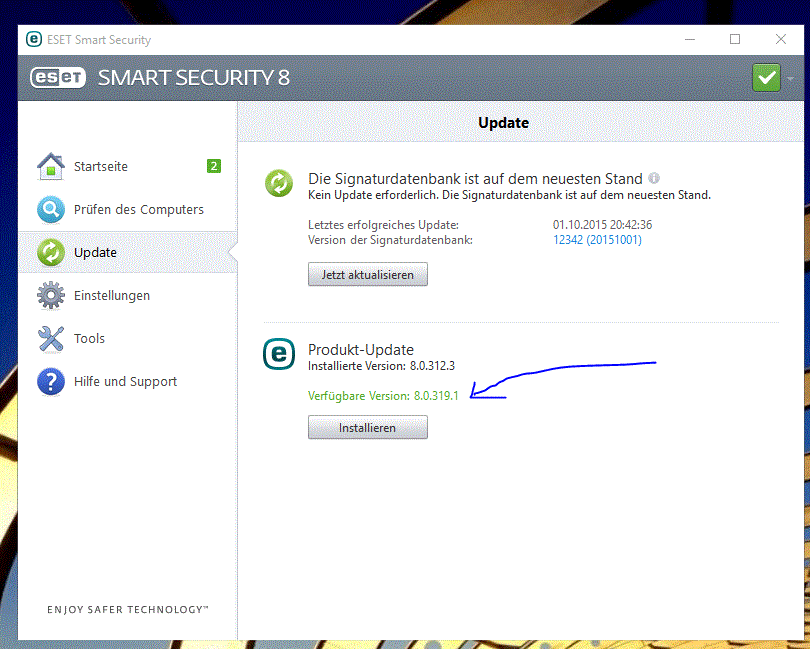Click the ESET Produkt-Update logo icon
This screenshot has height=649, width=810.
[x=278, y=354]
